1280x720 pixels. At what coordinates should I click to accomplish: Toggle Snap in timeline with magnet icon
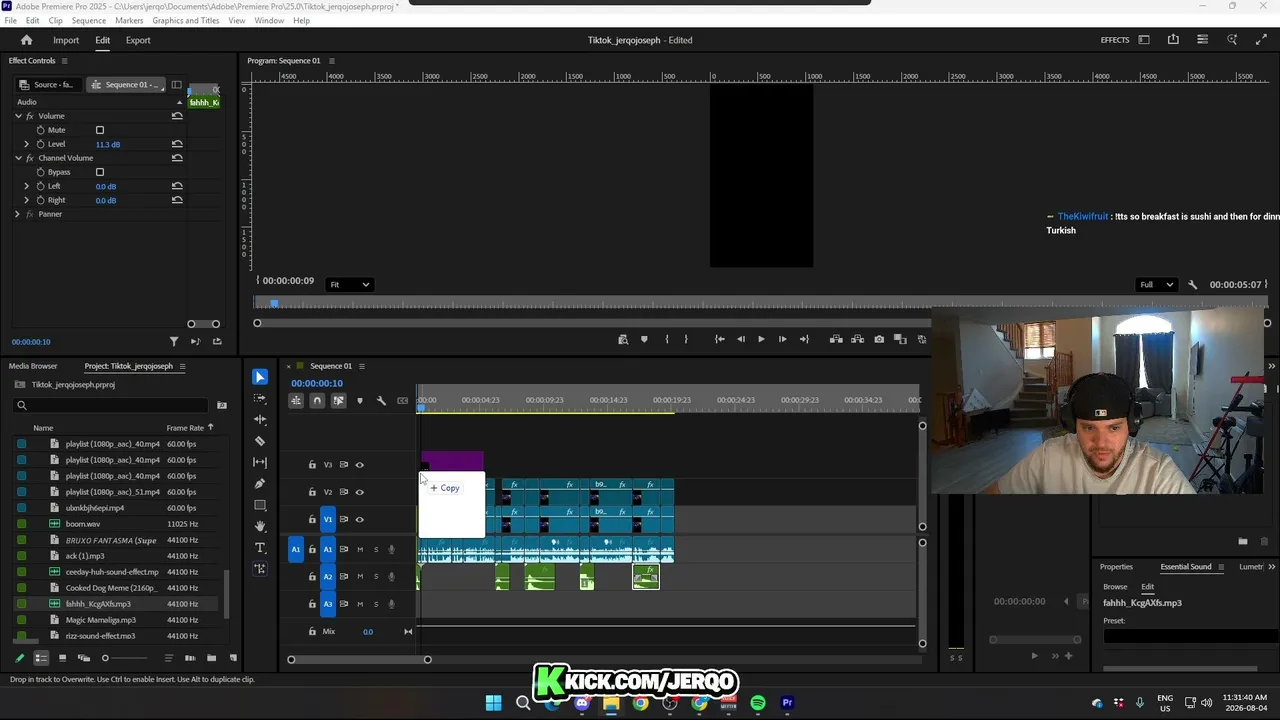point(317,401)
